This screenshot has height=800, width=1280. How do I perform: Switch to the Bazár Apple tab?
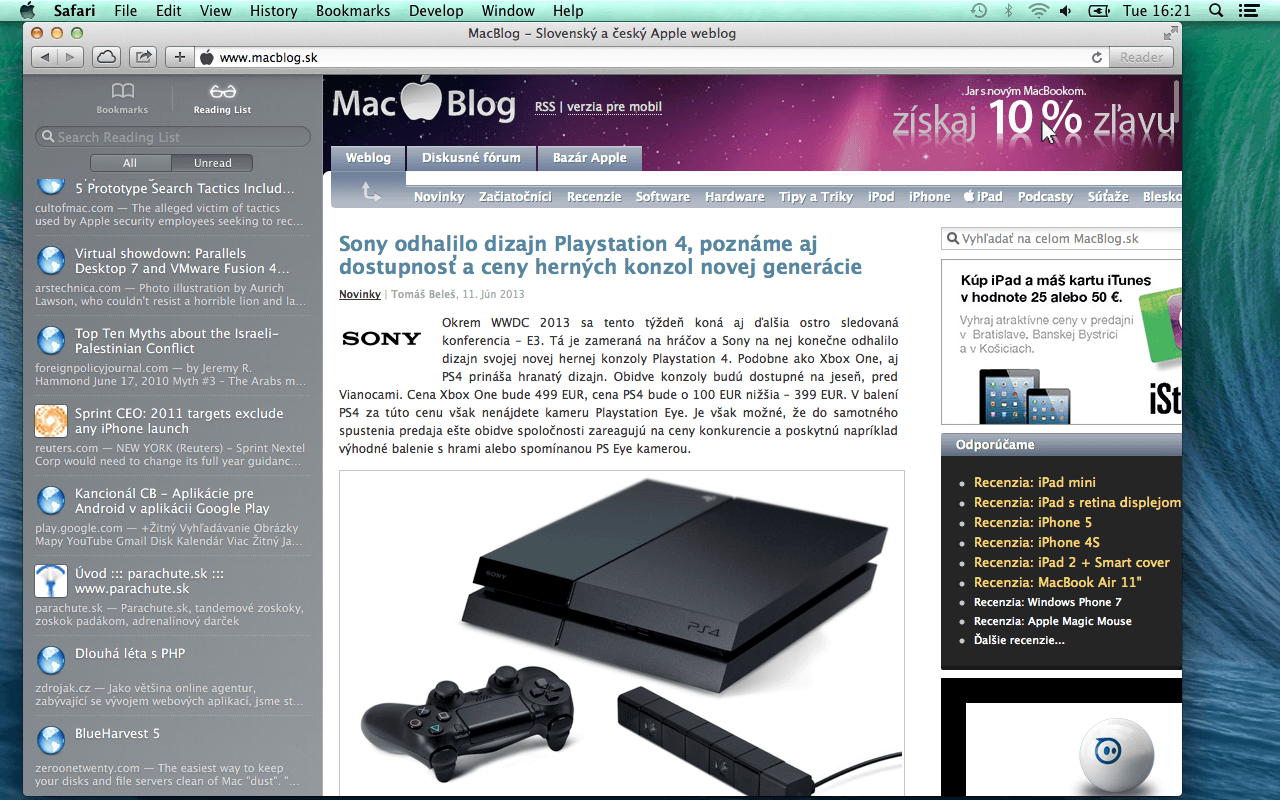[x=590, y=158]
